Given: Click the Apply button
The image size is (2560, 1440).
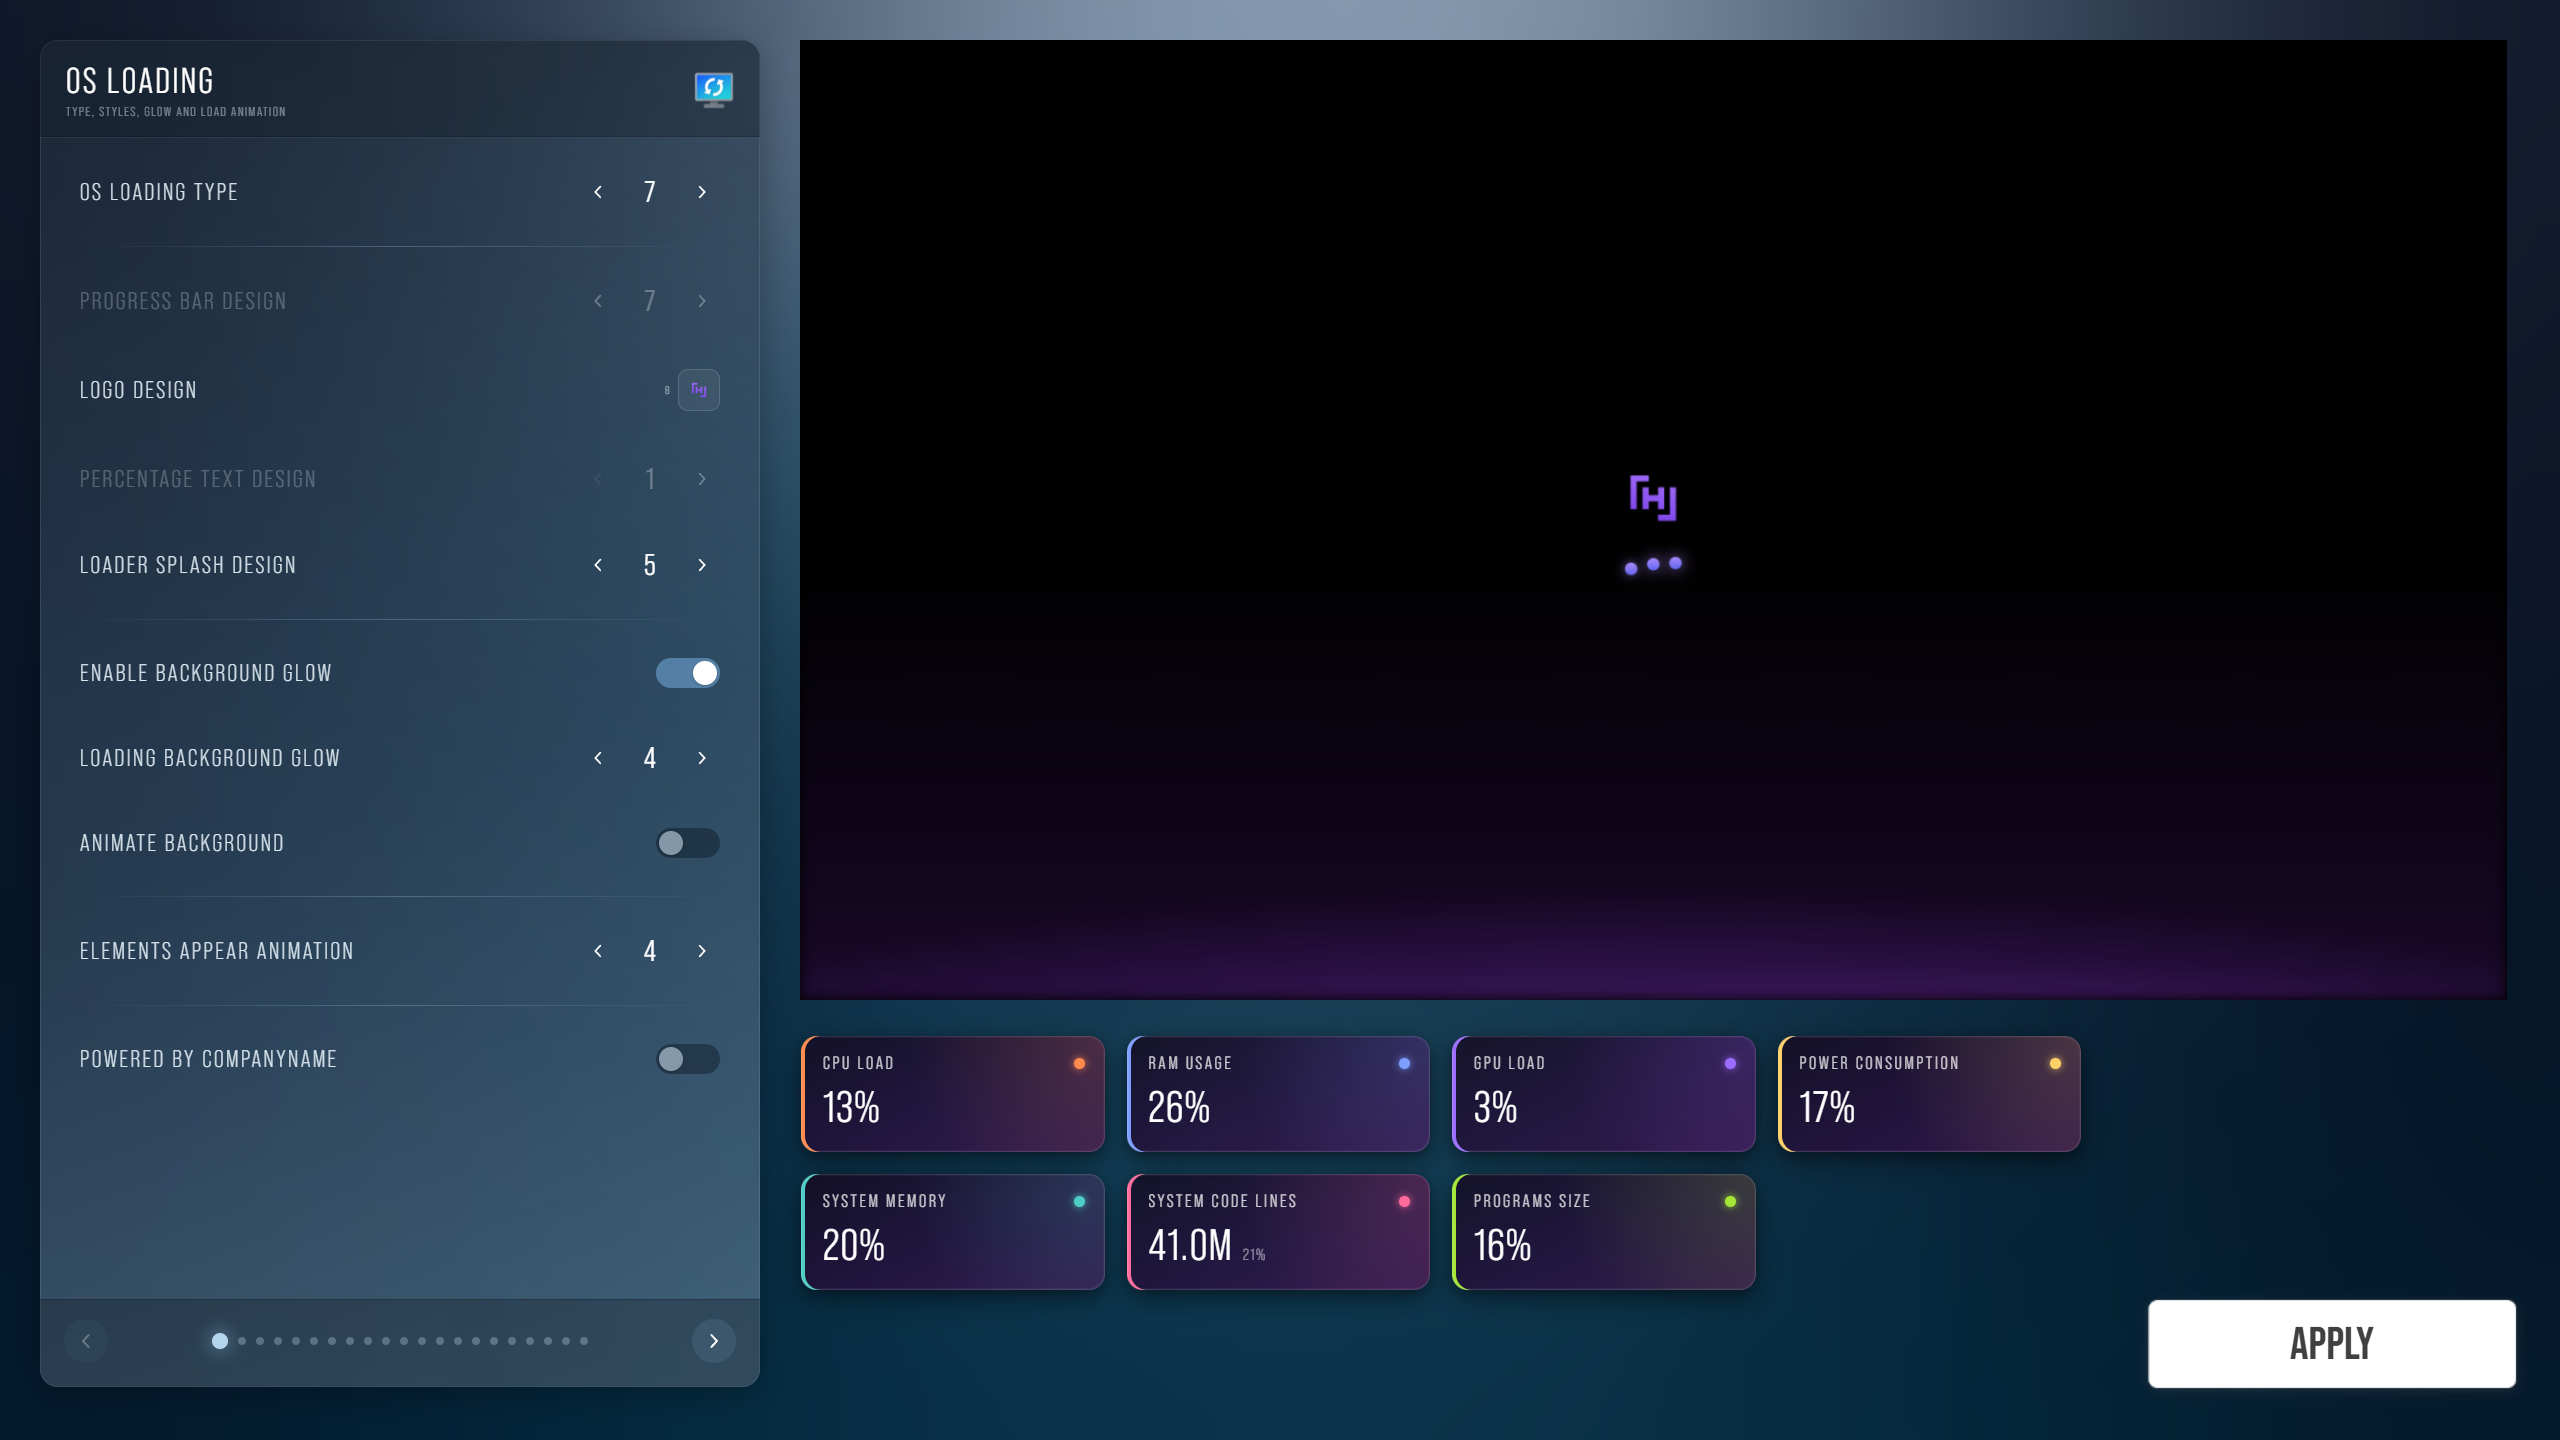Looking at the screenshot, I should tap(2332, 1343).
